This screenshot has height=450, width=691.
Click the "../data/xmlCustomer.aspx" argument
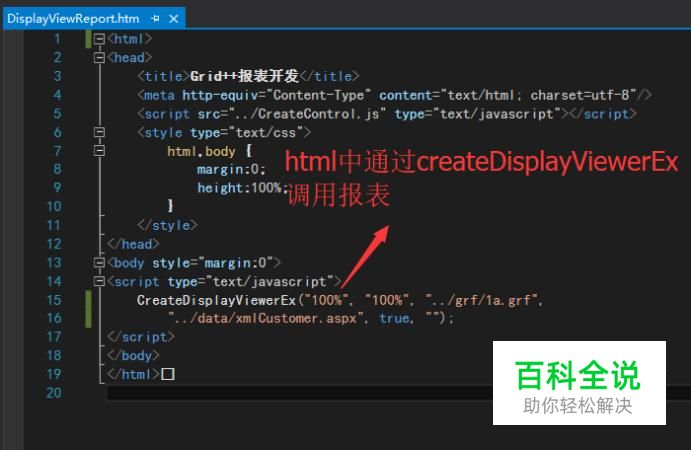tap(266, 319)
